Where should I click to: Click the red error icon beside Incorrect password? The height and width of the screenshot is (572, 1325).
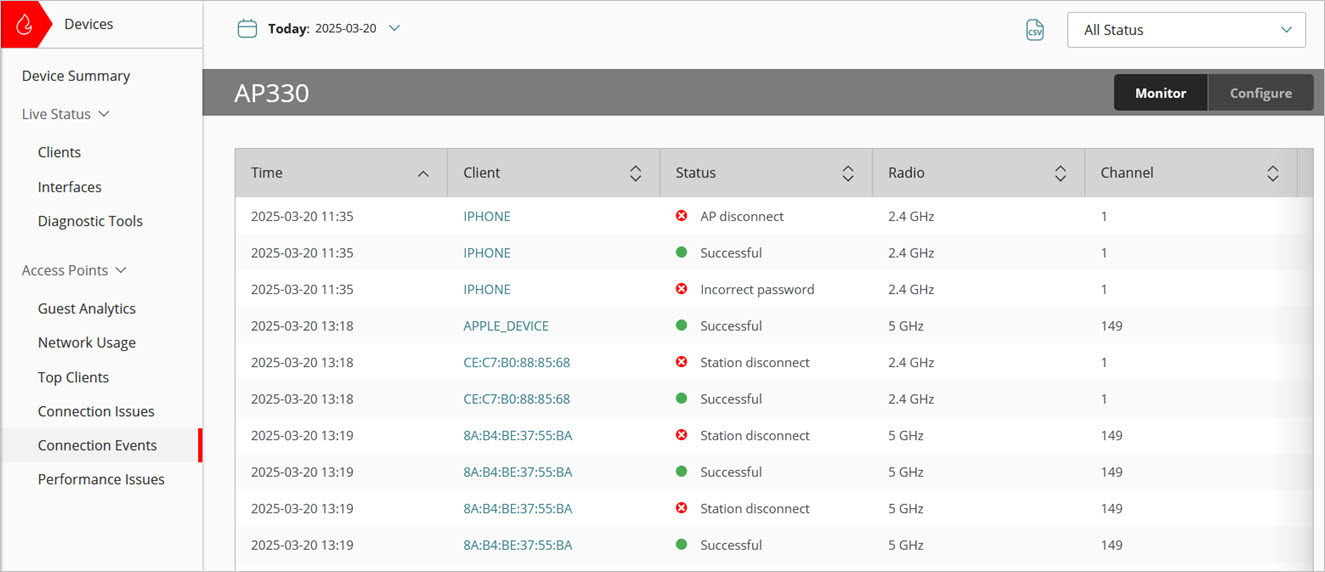tap(682, 289)
